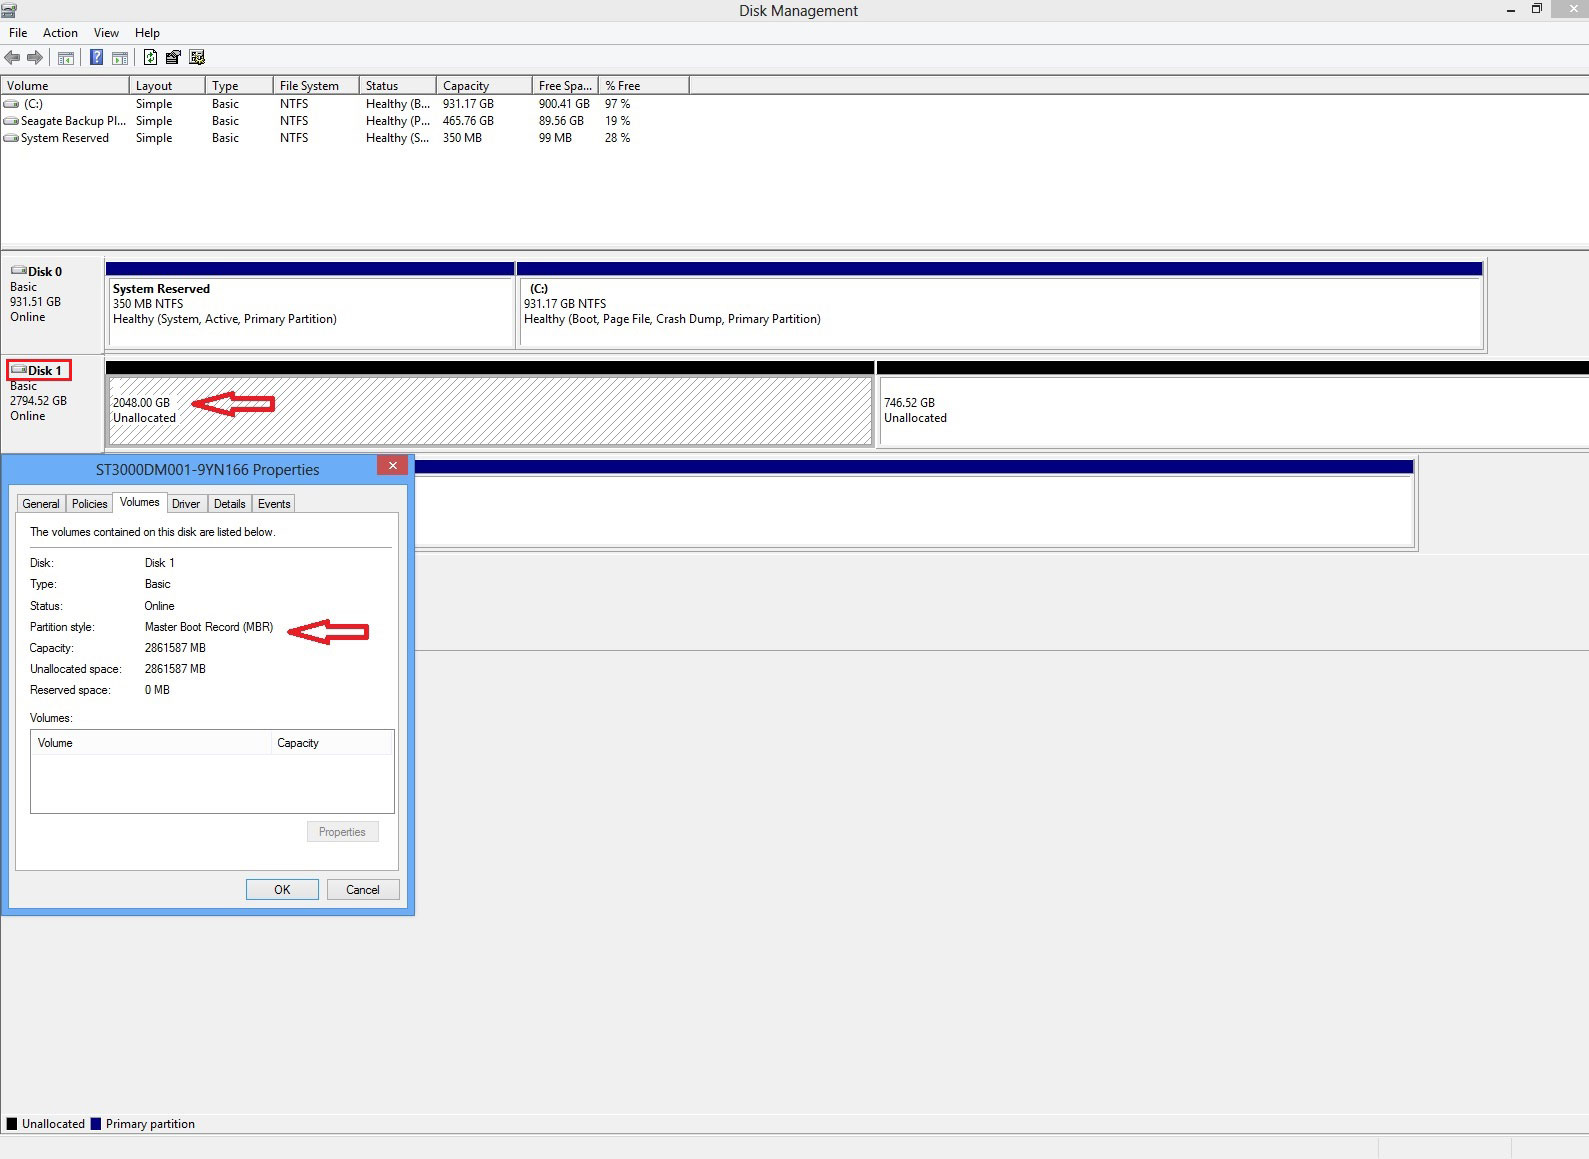The image size is (1589, 1159).
Task: Sort by the Status column header
Action: tap(398, 86)
